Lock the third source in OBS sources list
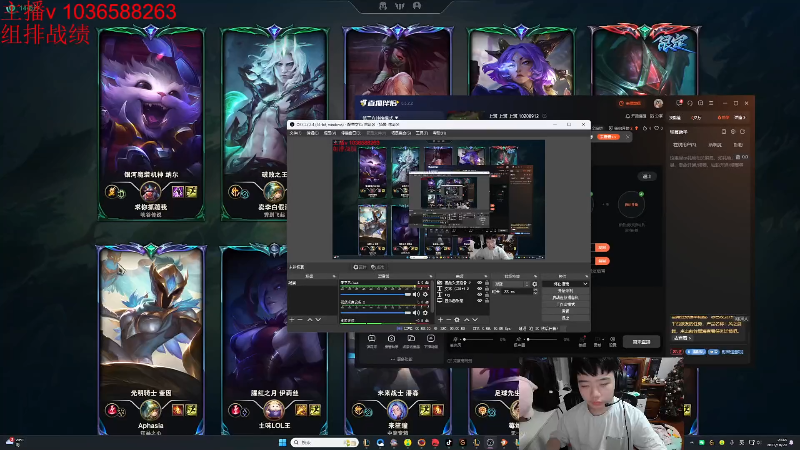The height and width of the screenshot is (450, 800). click(487, 295)
